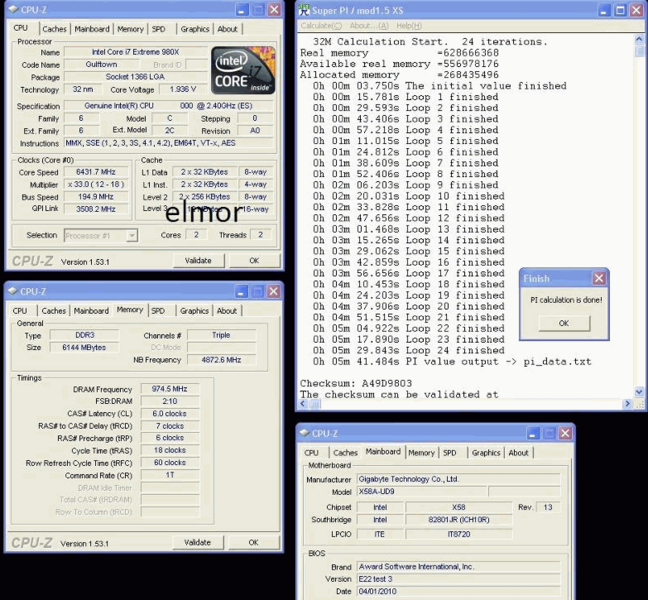648x600 pixels.
Task: Close the CPU-Z Mainboard window
Action: (x=566, y=433)
